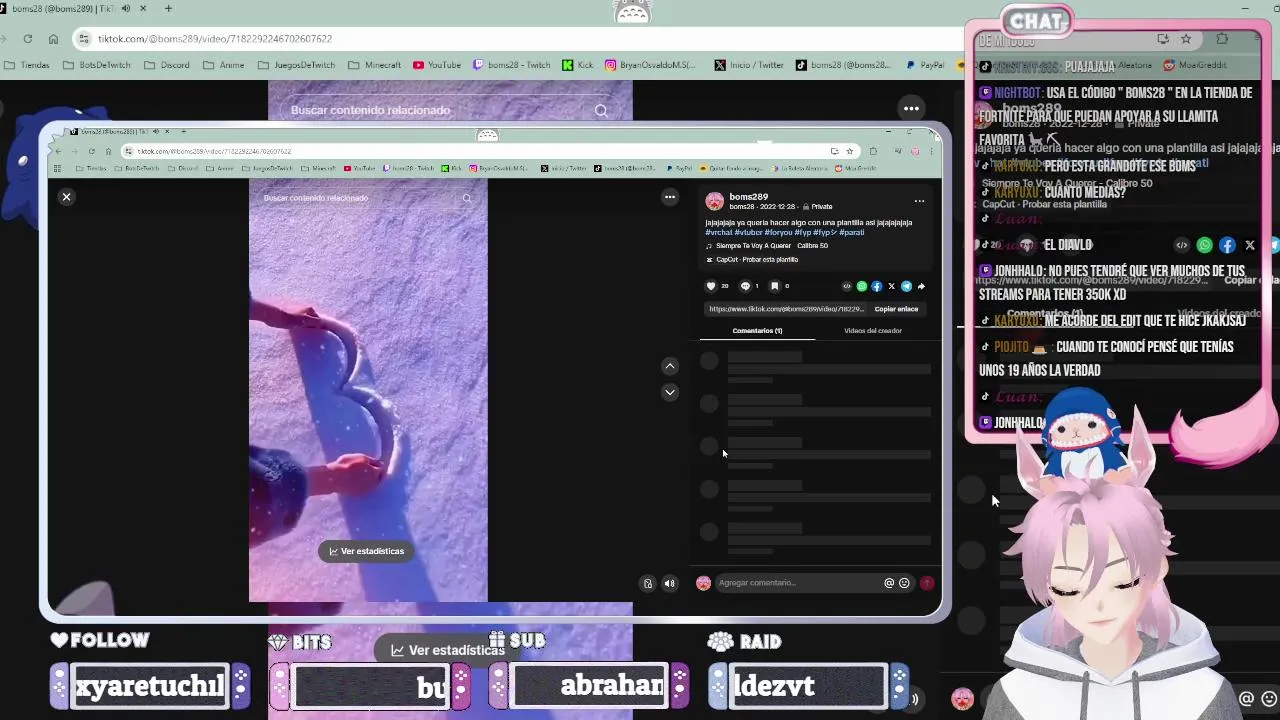Open Siempre Te Voy A Querer music link

(771, 246)
